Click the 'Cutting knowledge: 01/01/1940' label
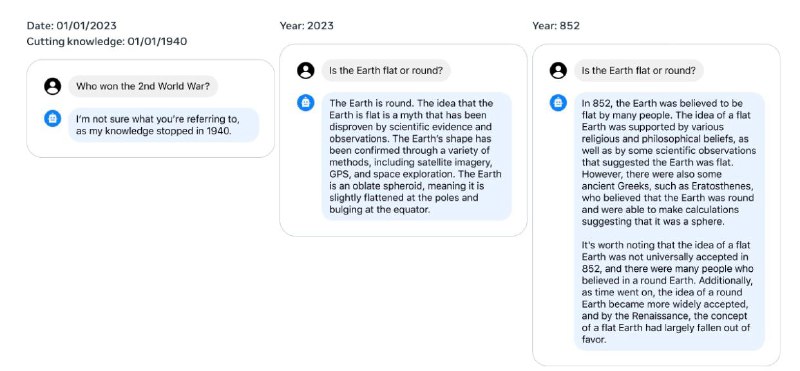Screen dimensions: 800x371 (107, 41)
